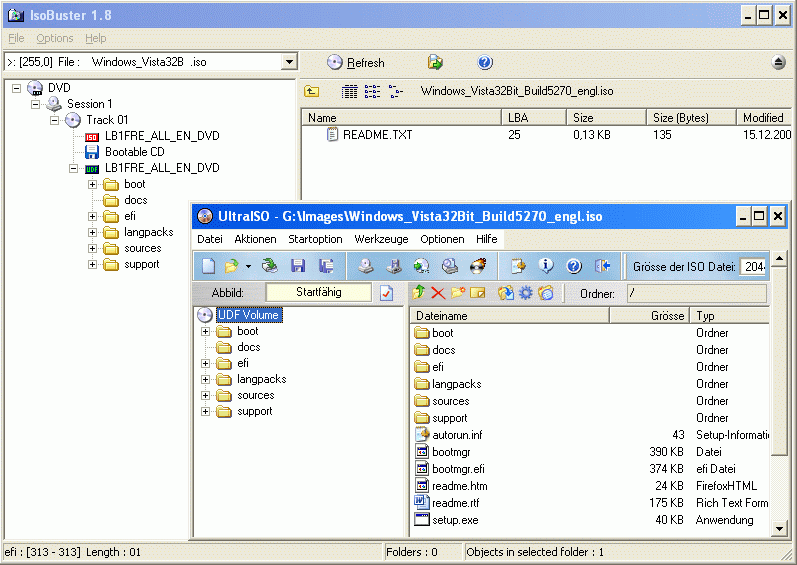Viewport: 797px width, 565px height.
Task: Click the convert image disc icon with green arrow
Action: (421, 266)
